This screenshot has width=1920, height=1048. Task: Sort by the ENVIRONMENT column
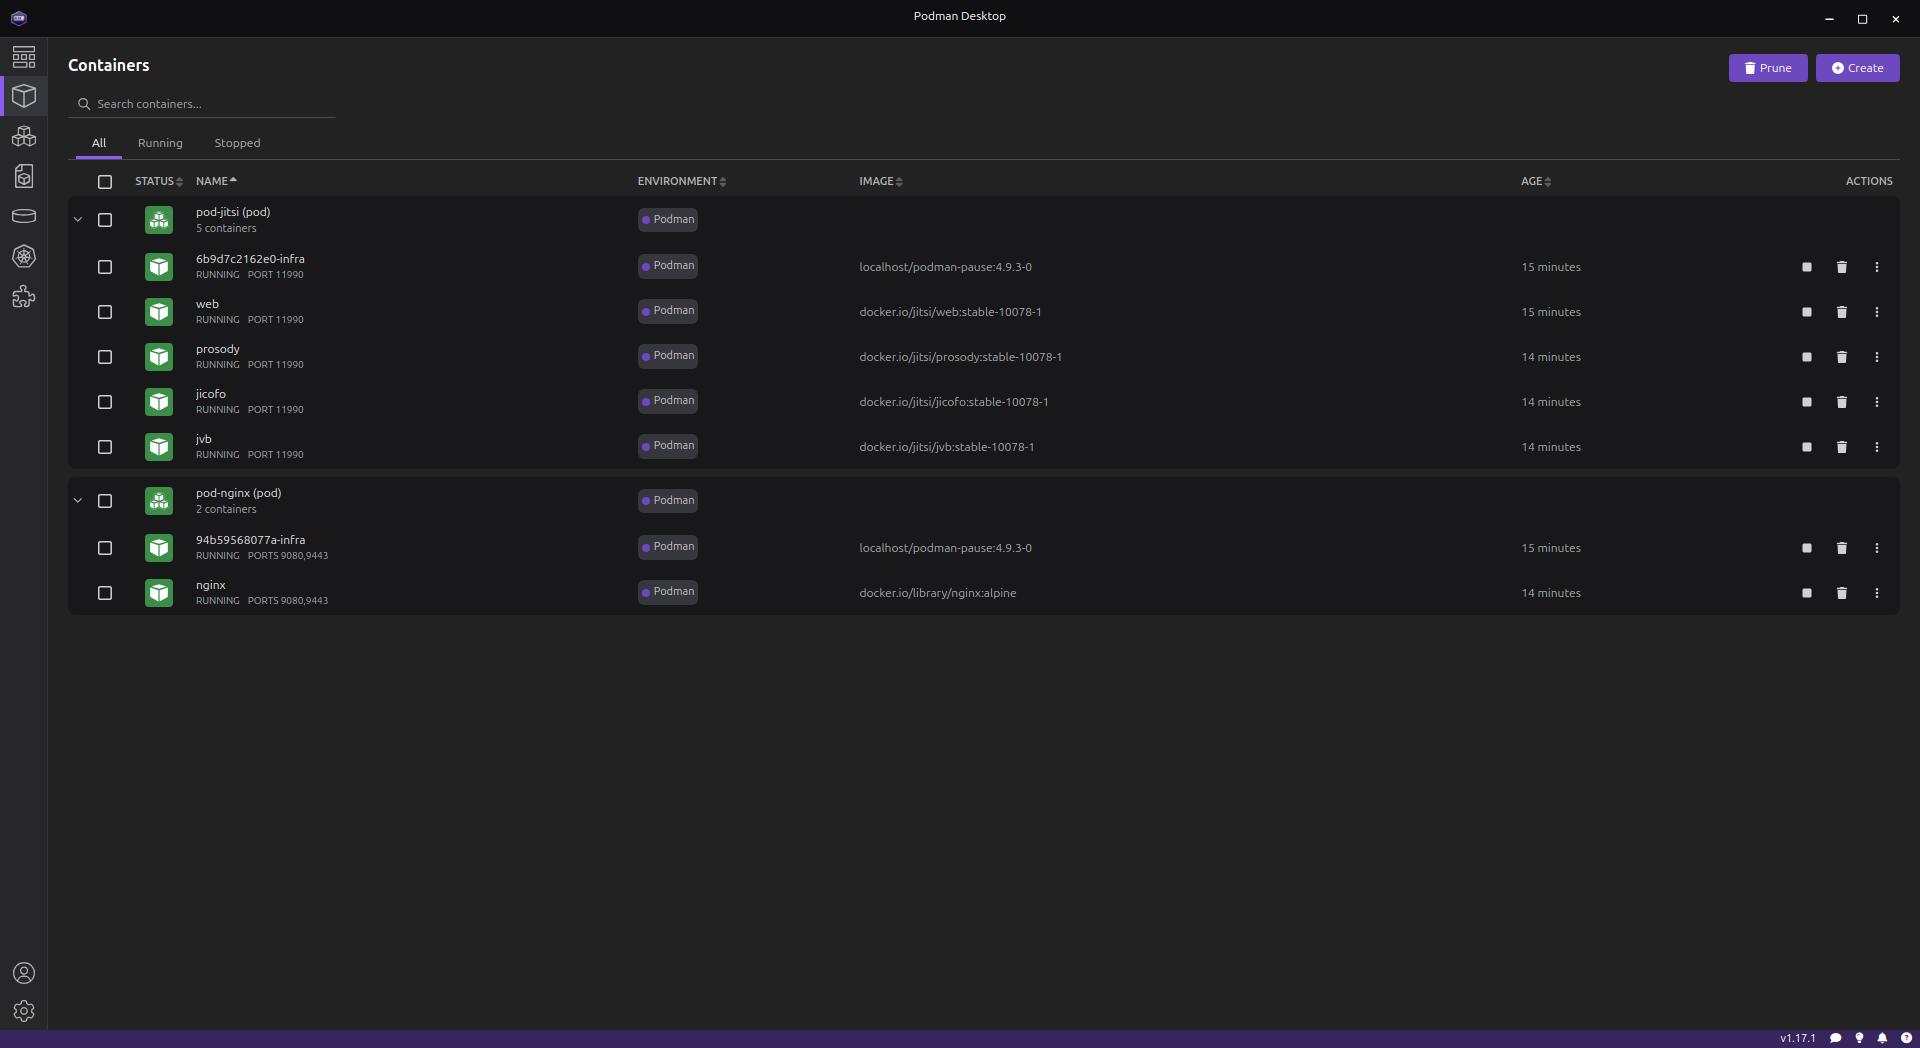coord(682,181)
